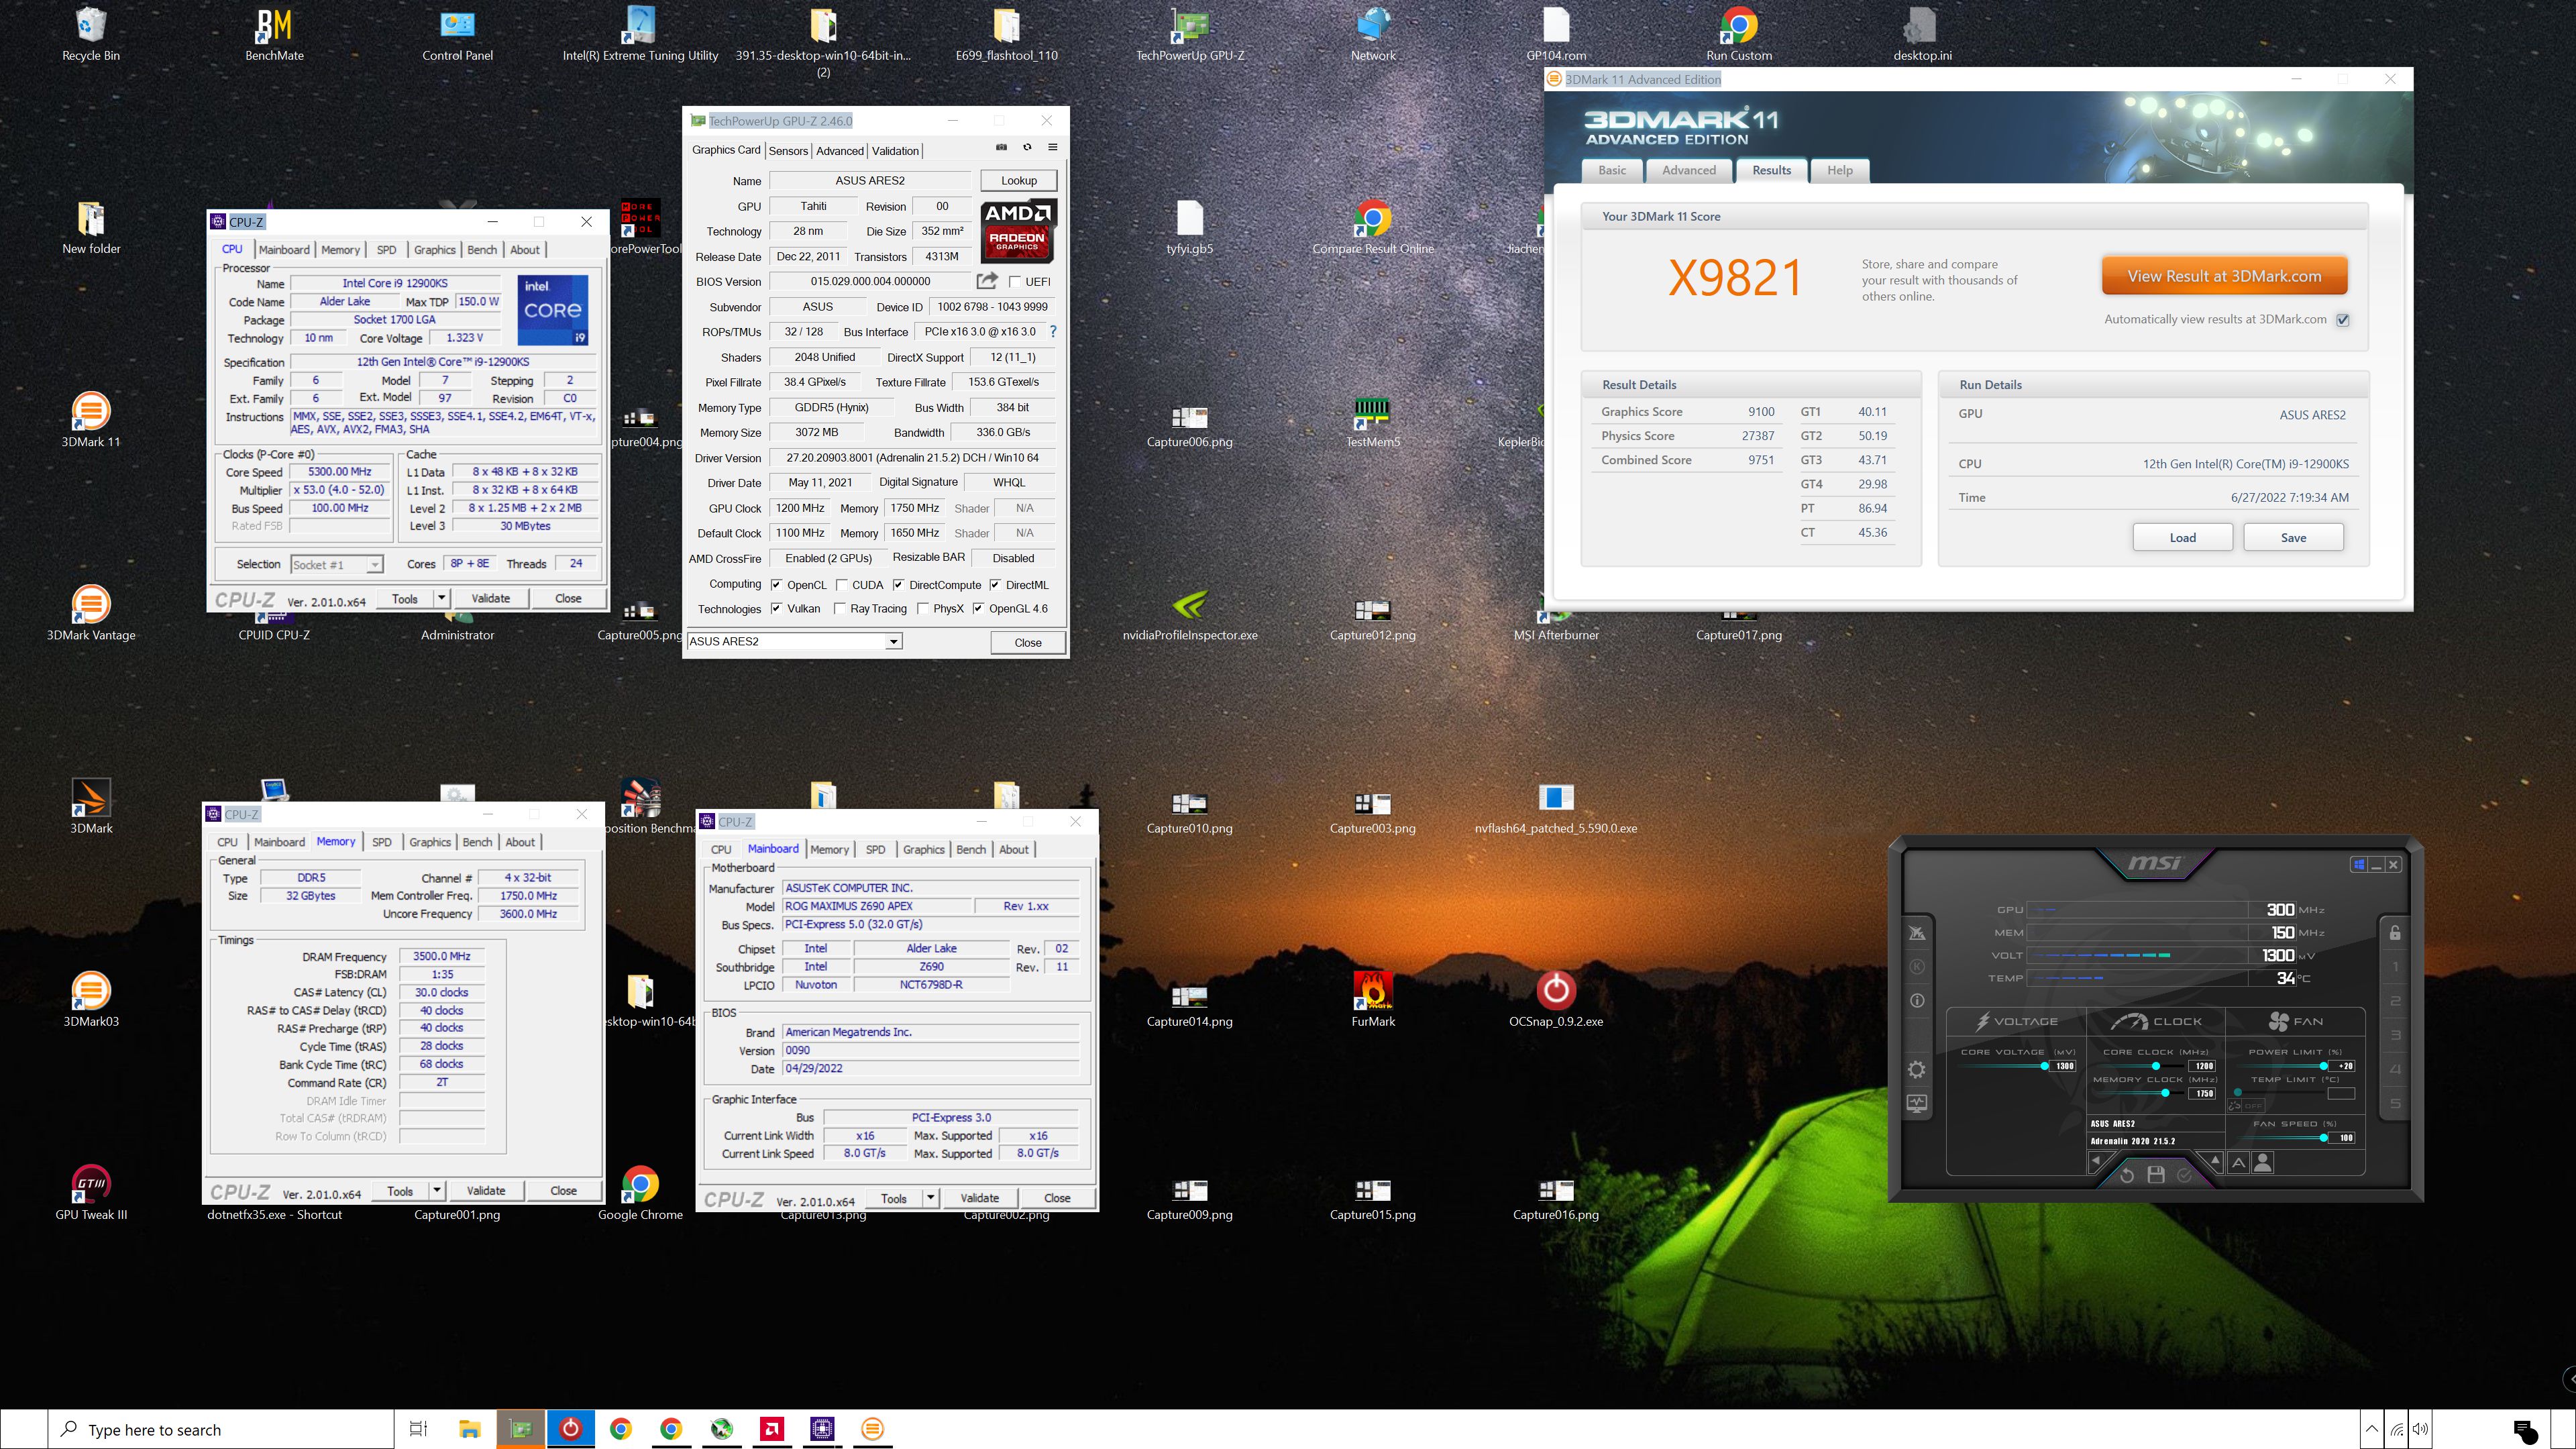Open the Afterburner information icon
The height and width of the screenshot is (1449, 2576).
coord(1917,1001)
